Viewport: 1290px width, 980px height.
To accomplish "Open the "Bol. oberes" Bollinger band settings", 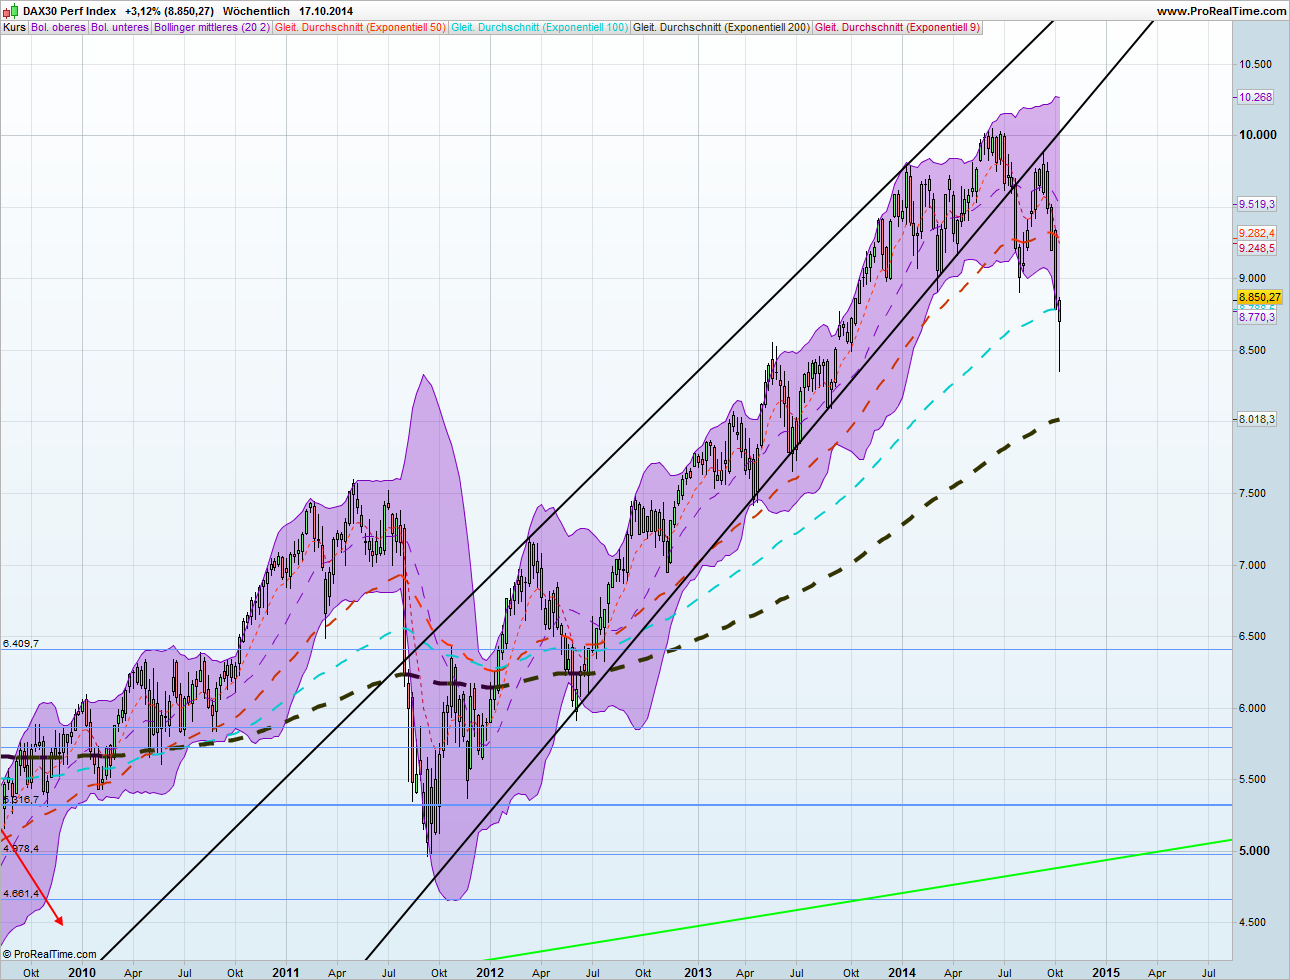I will pyautogui.click(x=56, y=27).
